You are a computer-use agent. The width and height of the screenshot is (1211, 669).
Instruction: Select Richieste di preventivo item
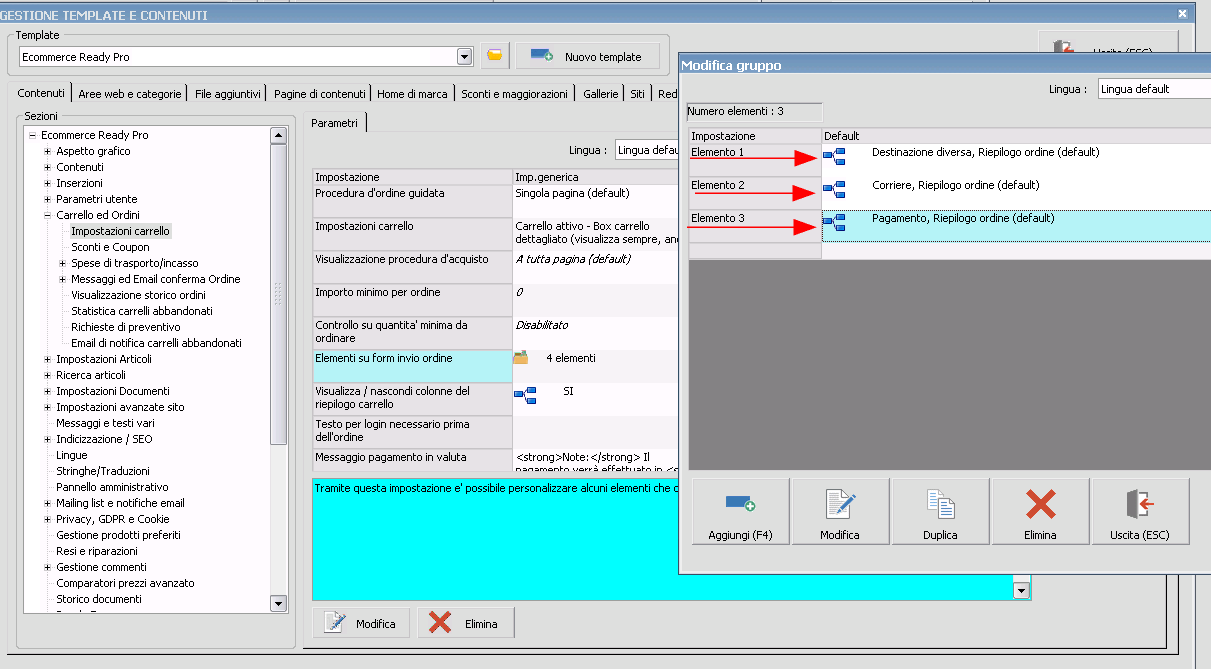[x=126, y=327]
